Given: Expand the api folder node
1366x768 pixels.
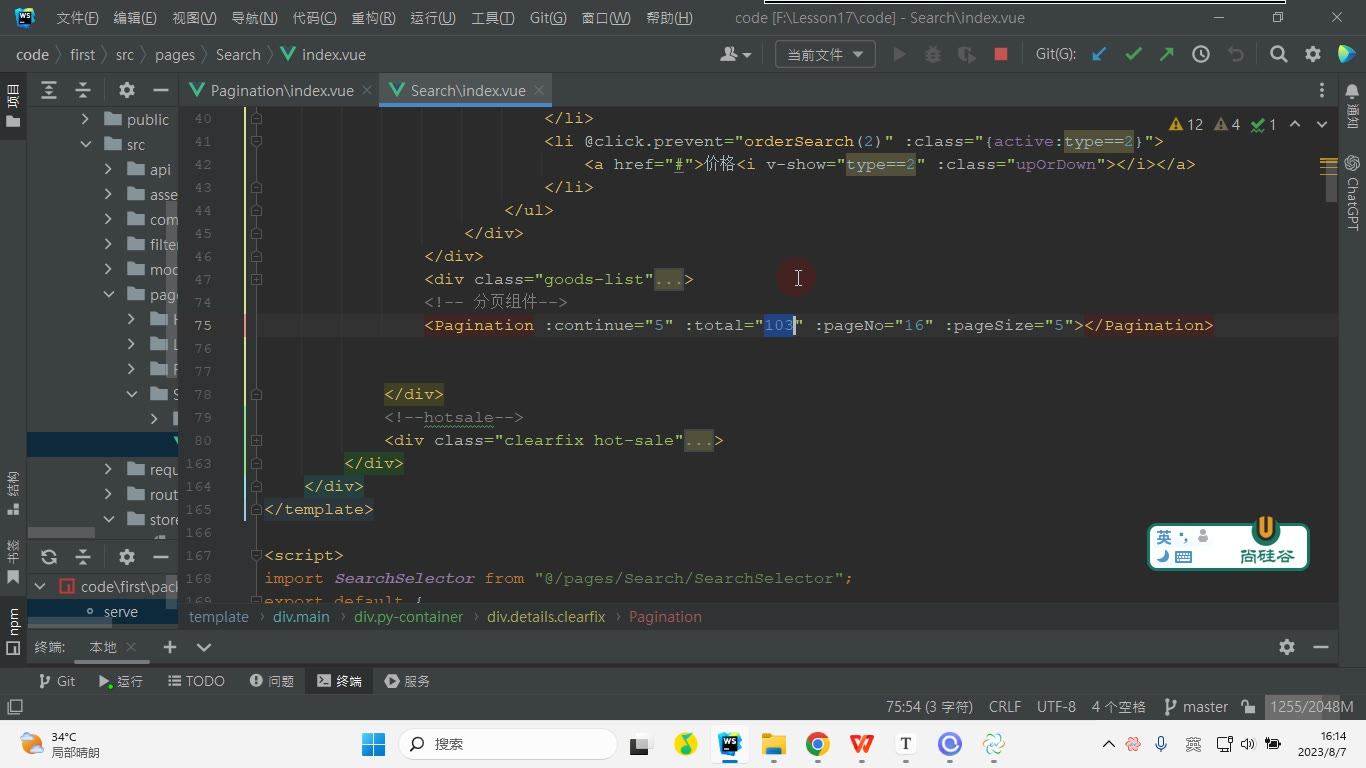Looking at the screenshot, I should pos(109,170).
